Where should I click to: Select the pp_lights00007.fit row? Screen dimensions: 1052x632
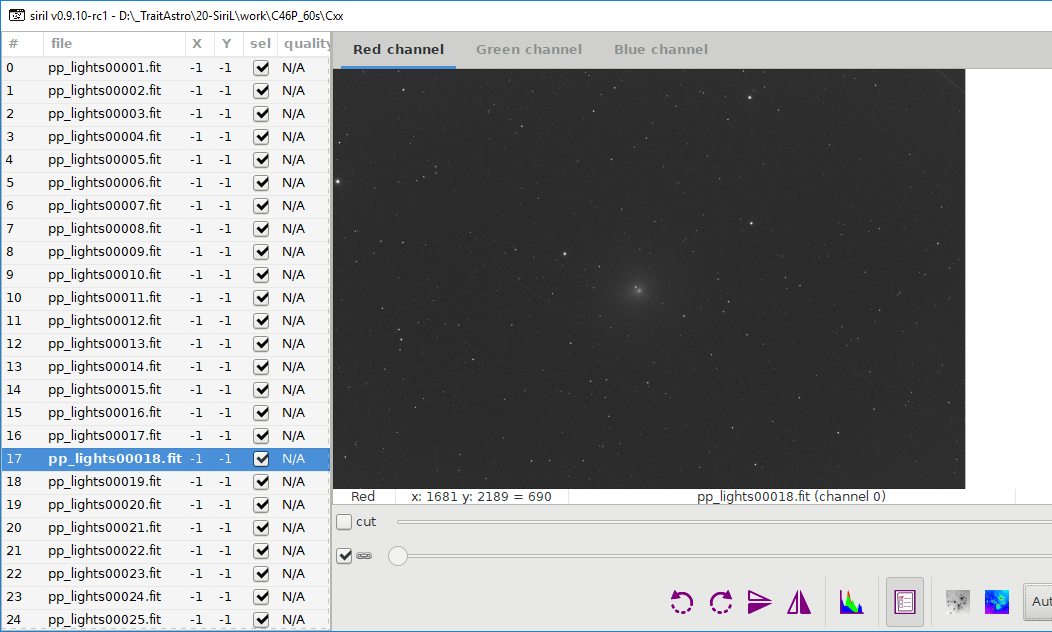(x=166, y=205)
